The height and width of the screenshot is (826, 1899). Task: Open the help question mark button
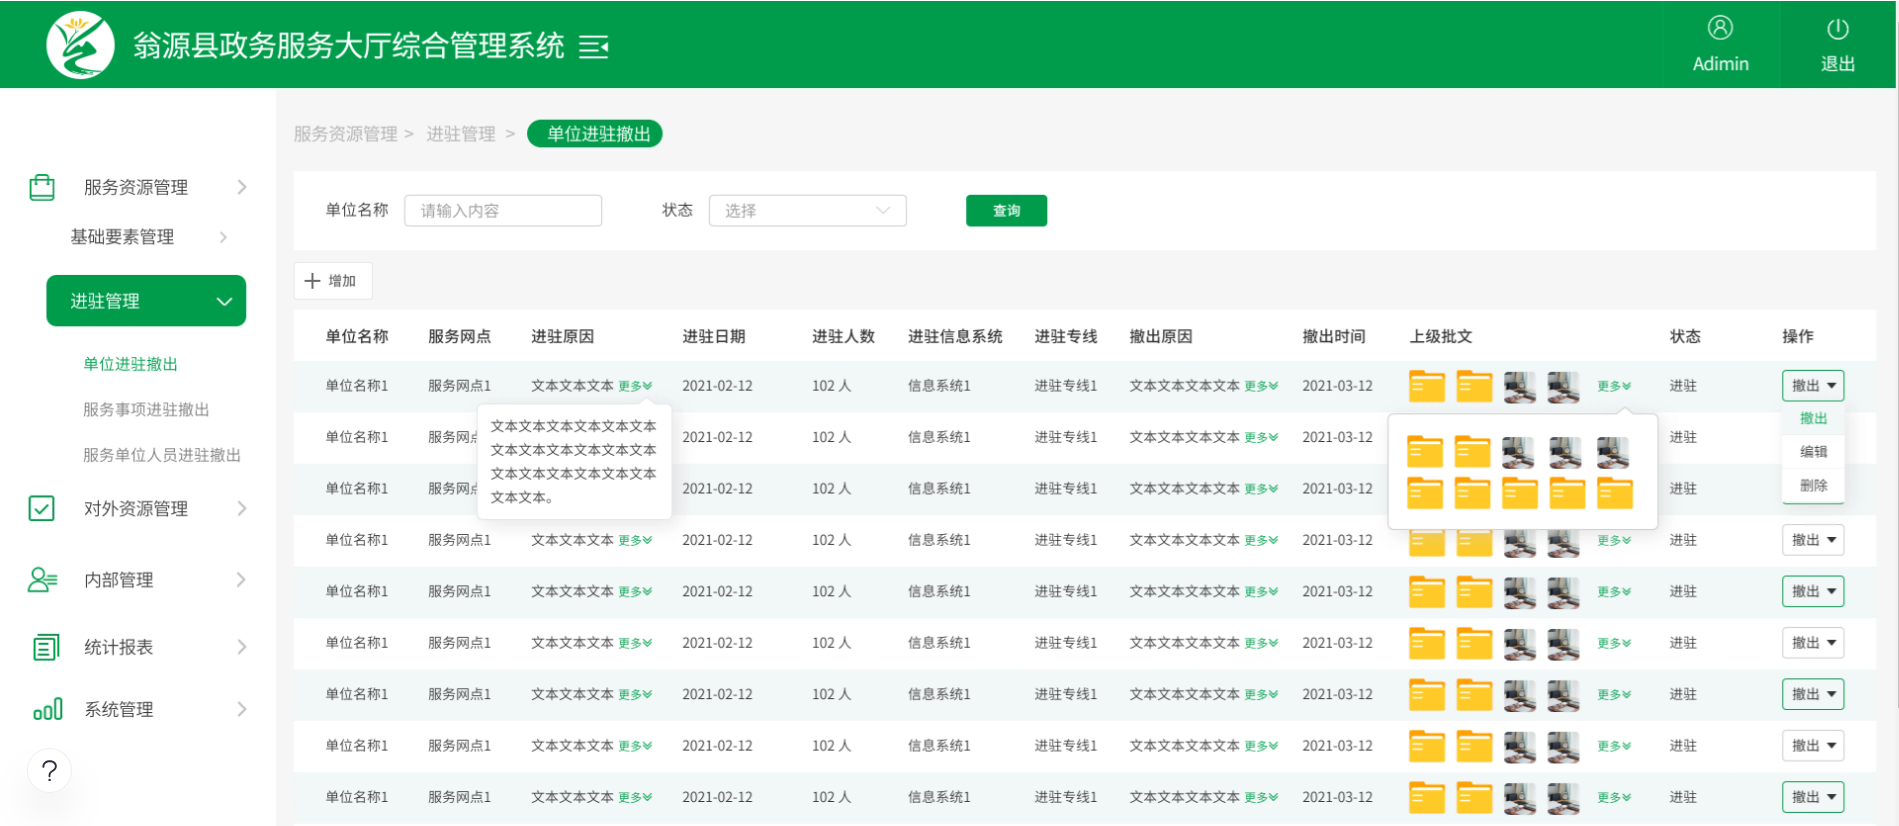[x=50, y=771]
